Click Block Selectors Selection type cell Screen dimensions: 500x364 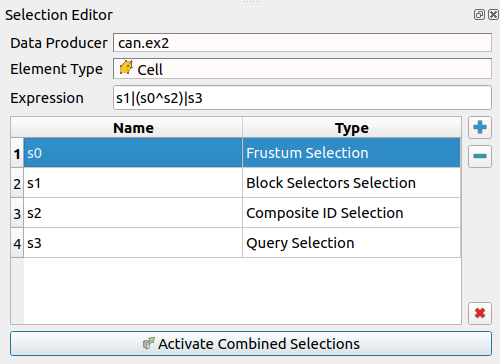(x=352, y=183)
